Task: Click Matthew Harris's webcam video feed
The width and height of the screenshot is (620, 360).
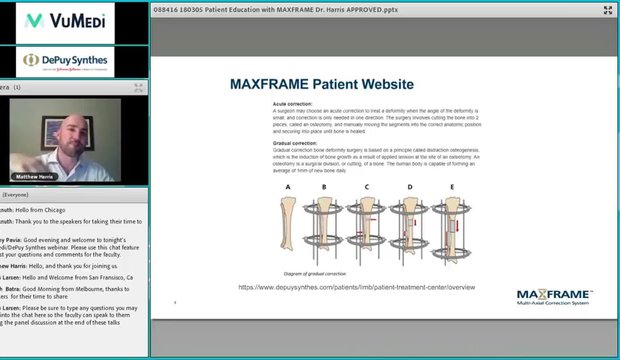Action: [65, 140]
